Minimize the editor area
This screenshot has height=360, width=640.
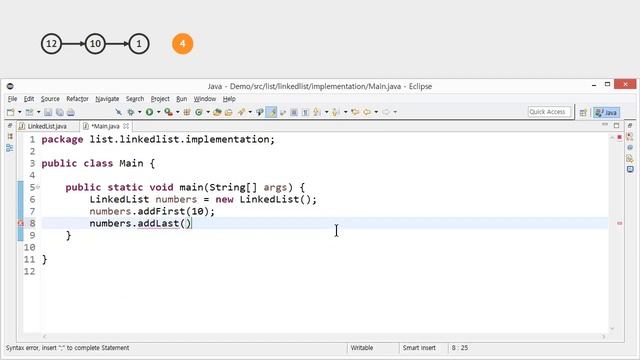tap(605, 125)
